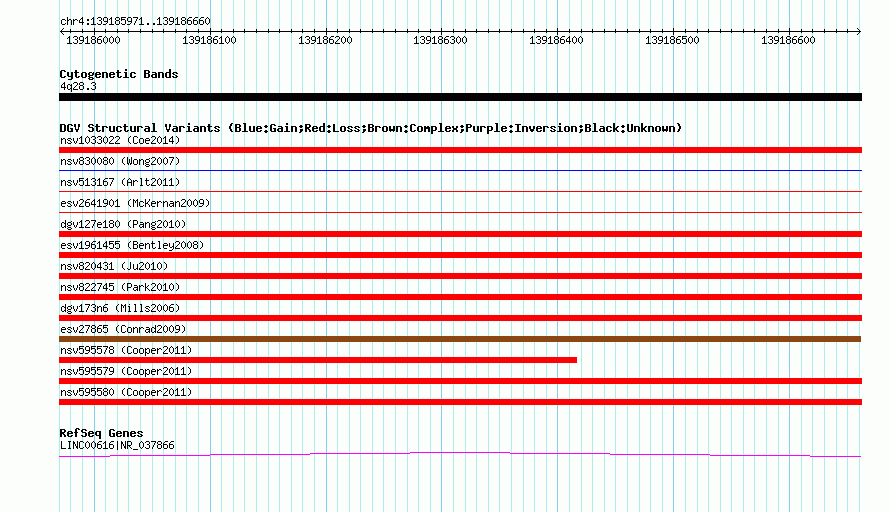Image resolution: width=890 pixels, height=512 pixels.
Task: Click ruler position 139186200
Action: point(325,40)
